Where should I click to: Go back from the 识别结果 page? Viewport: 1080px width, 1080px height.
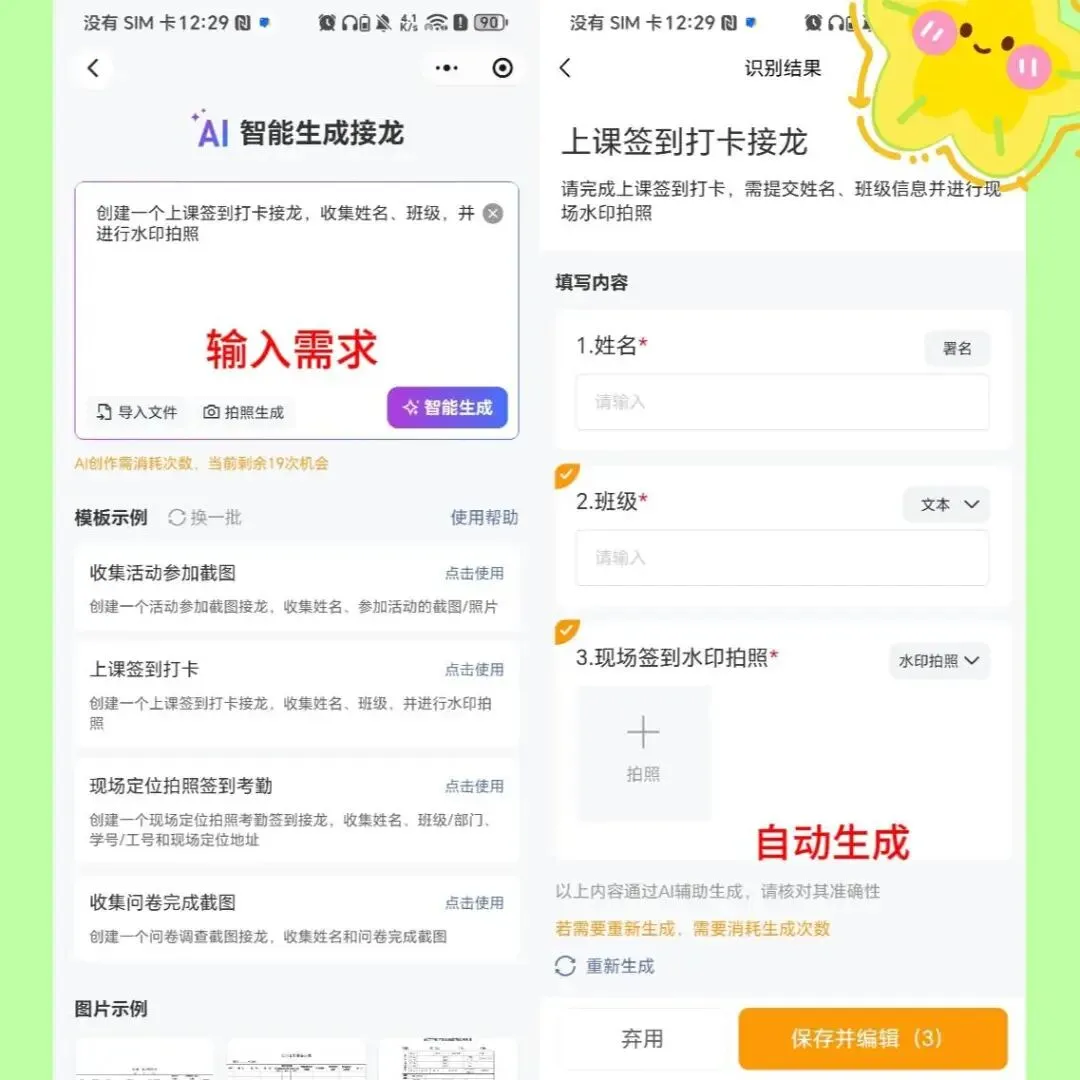(565, 68)
